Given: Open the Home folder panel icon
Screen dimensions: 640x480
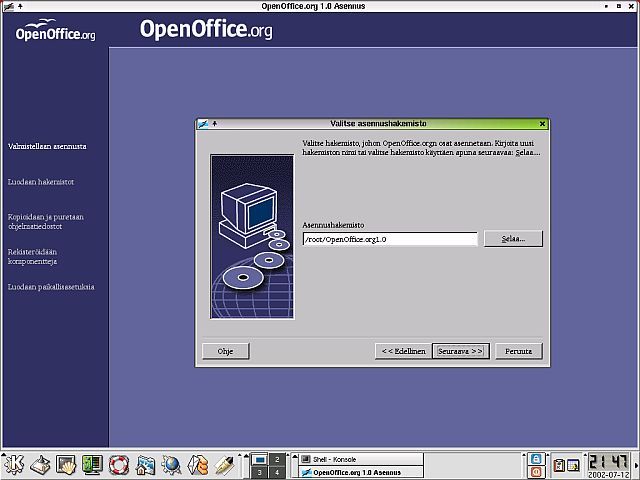Looking at the screenshot, I should (146, 465).
